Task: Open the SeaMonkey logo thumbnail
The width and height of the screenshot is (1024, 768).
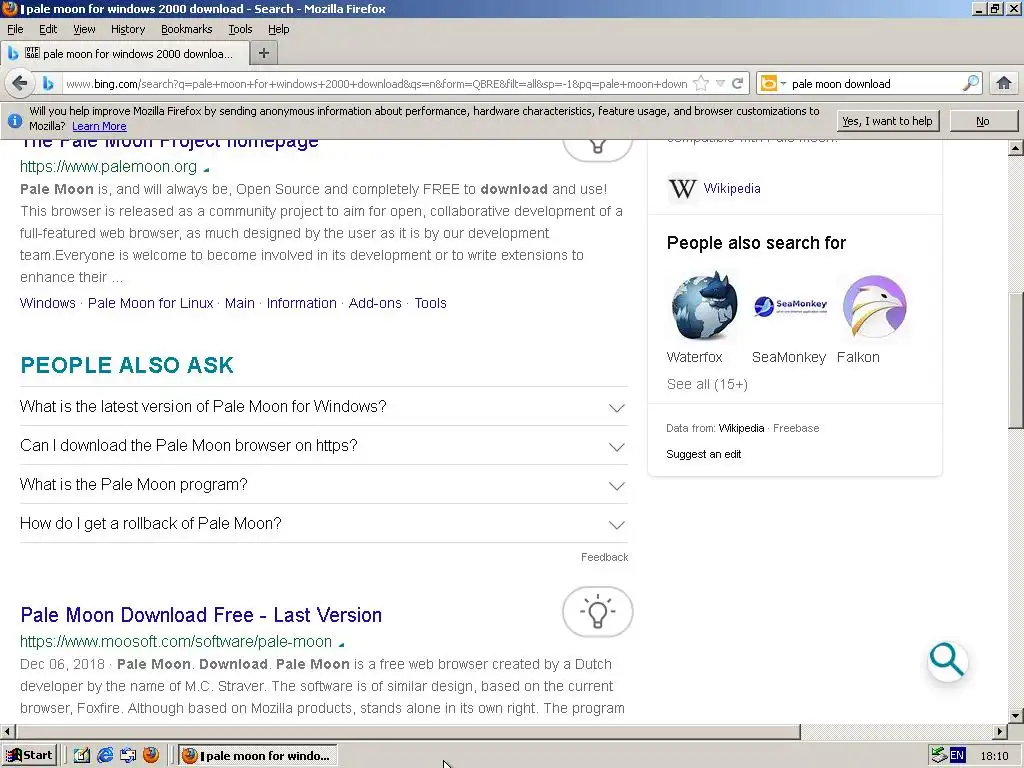Action: 790,306
